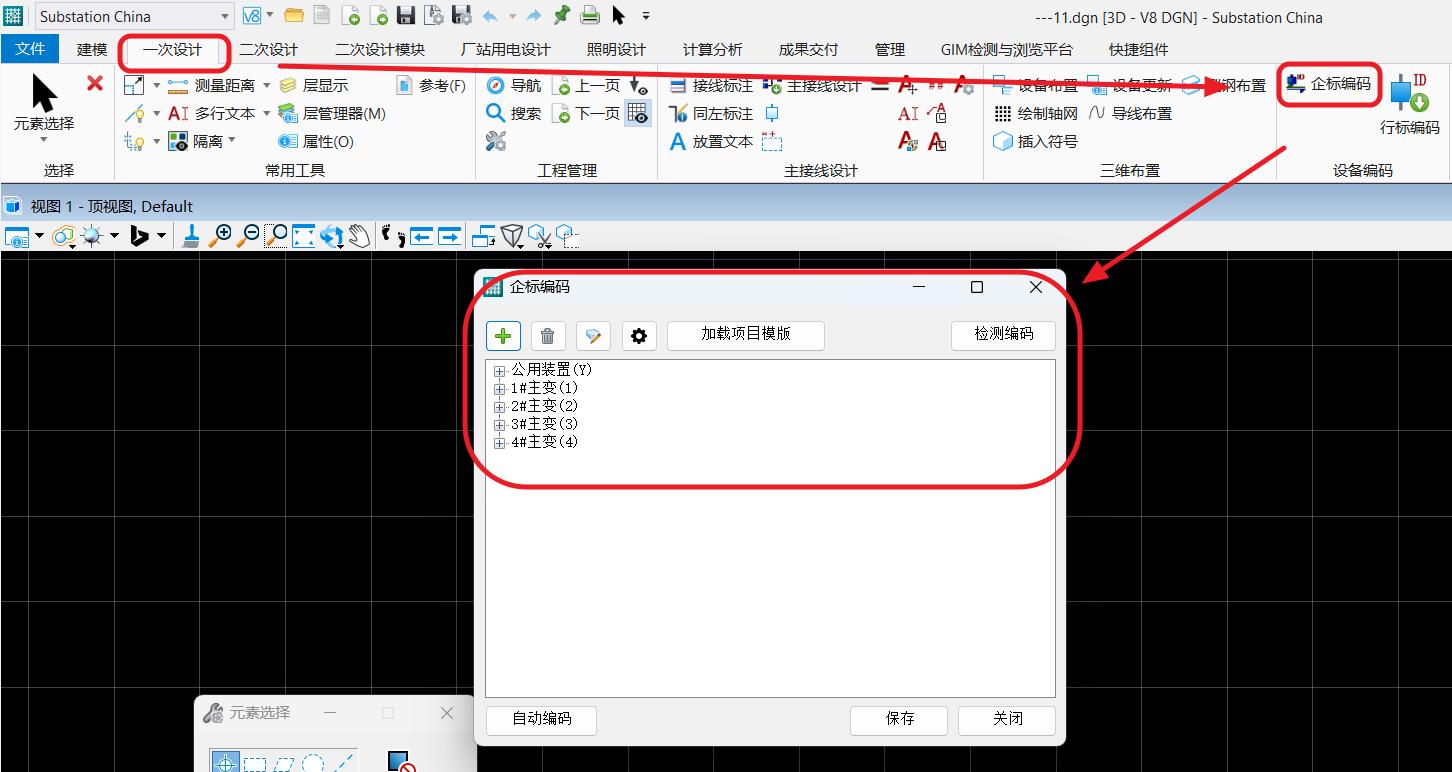Open the 计算分析 tab
1452x772 pixels.
(712, 49)
